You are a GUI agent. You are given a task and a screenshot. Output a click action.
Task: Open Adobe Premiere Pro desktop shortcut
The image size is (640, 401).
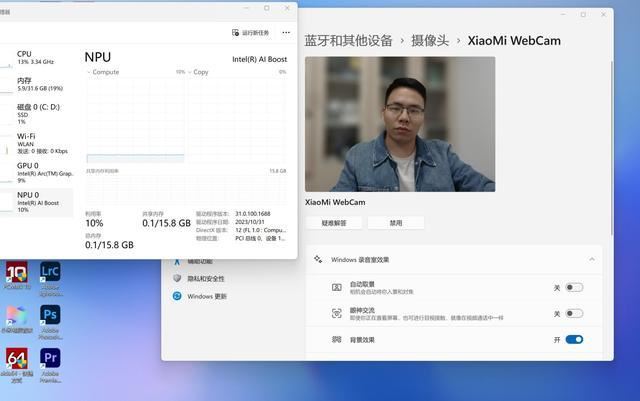click(50, 358)
